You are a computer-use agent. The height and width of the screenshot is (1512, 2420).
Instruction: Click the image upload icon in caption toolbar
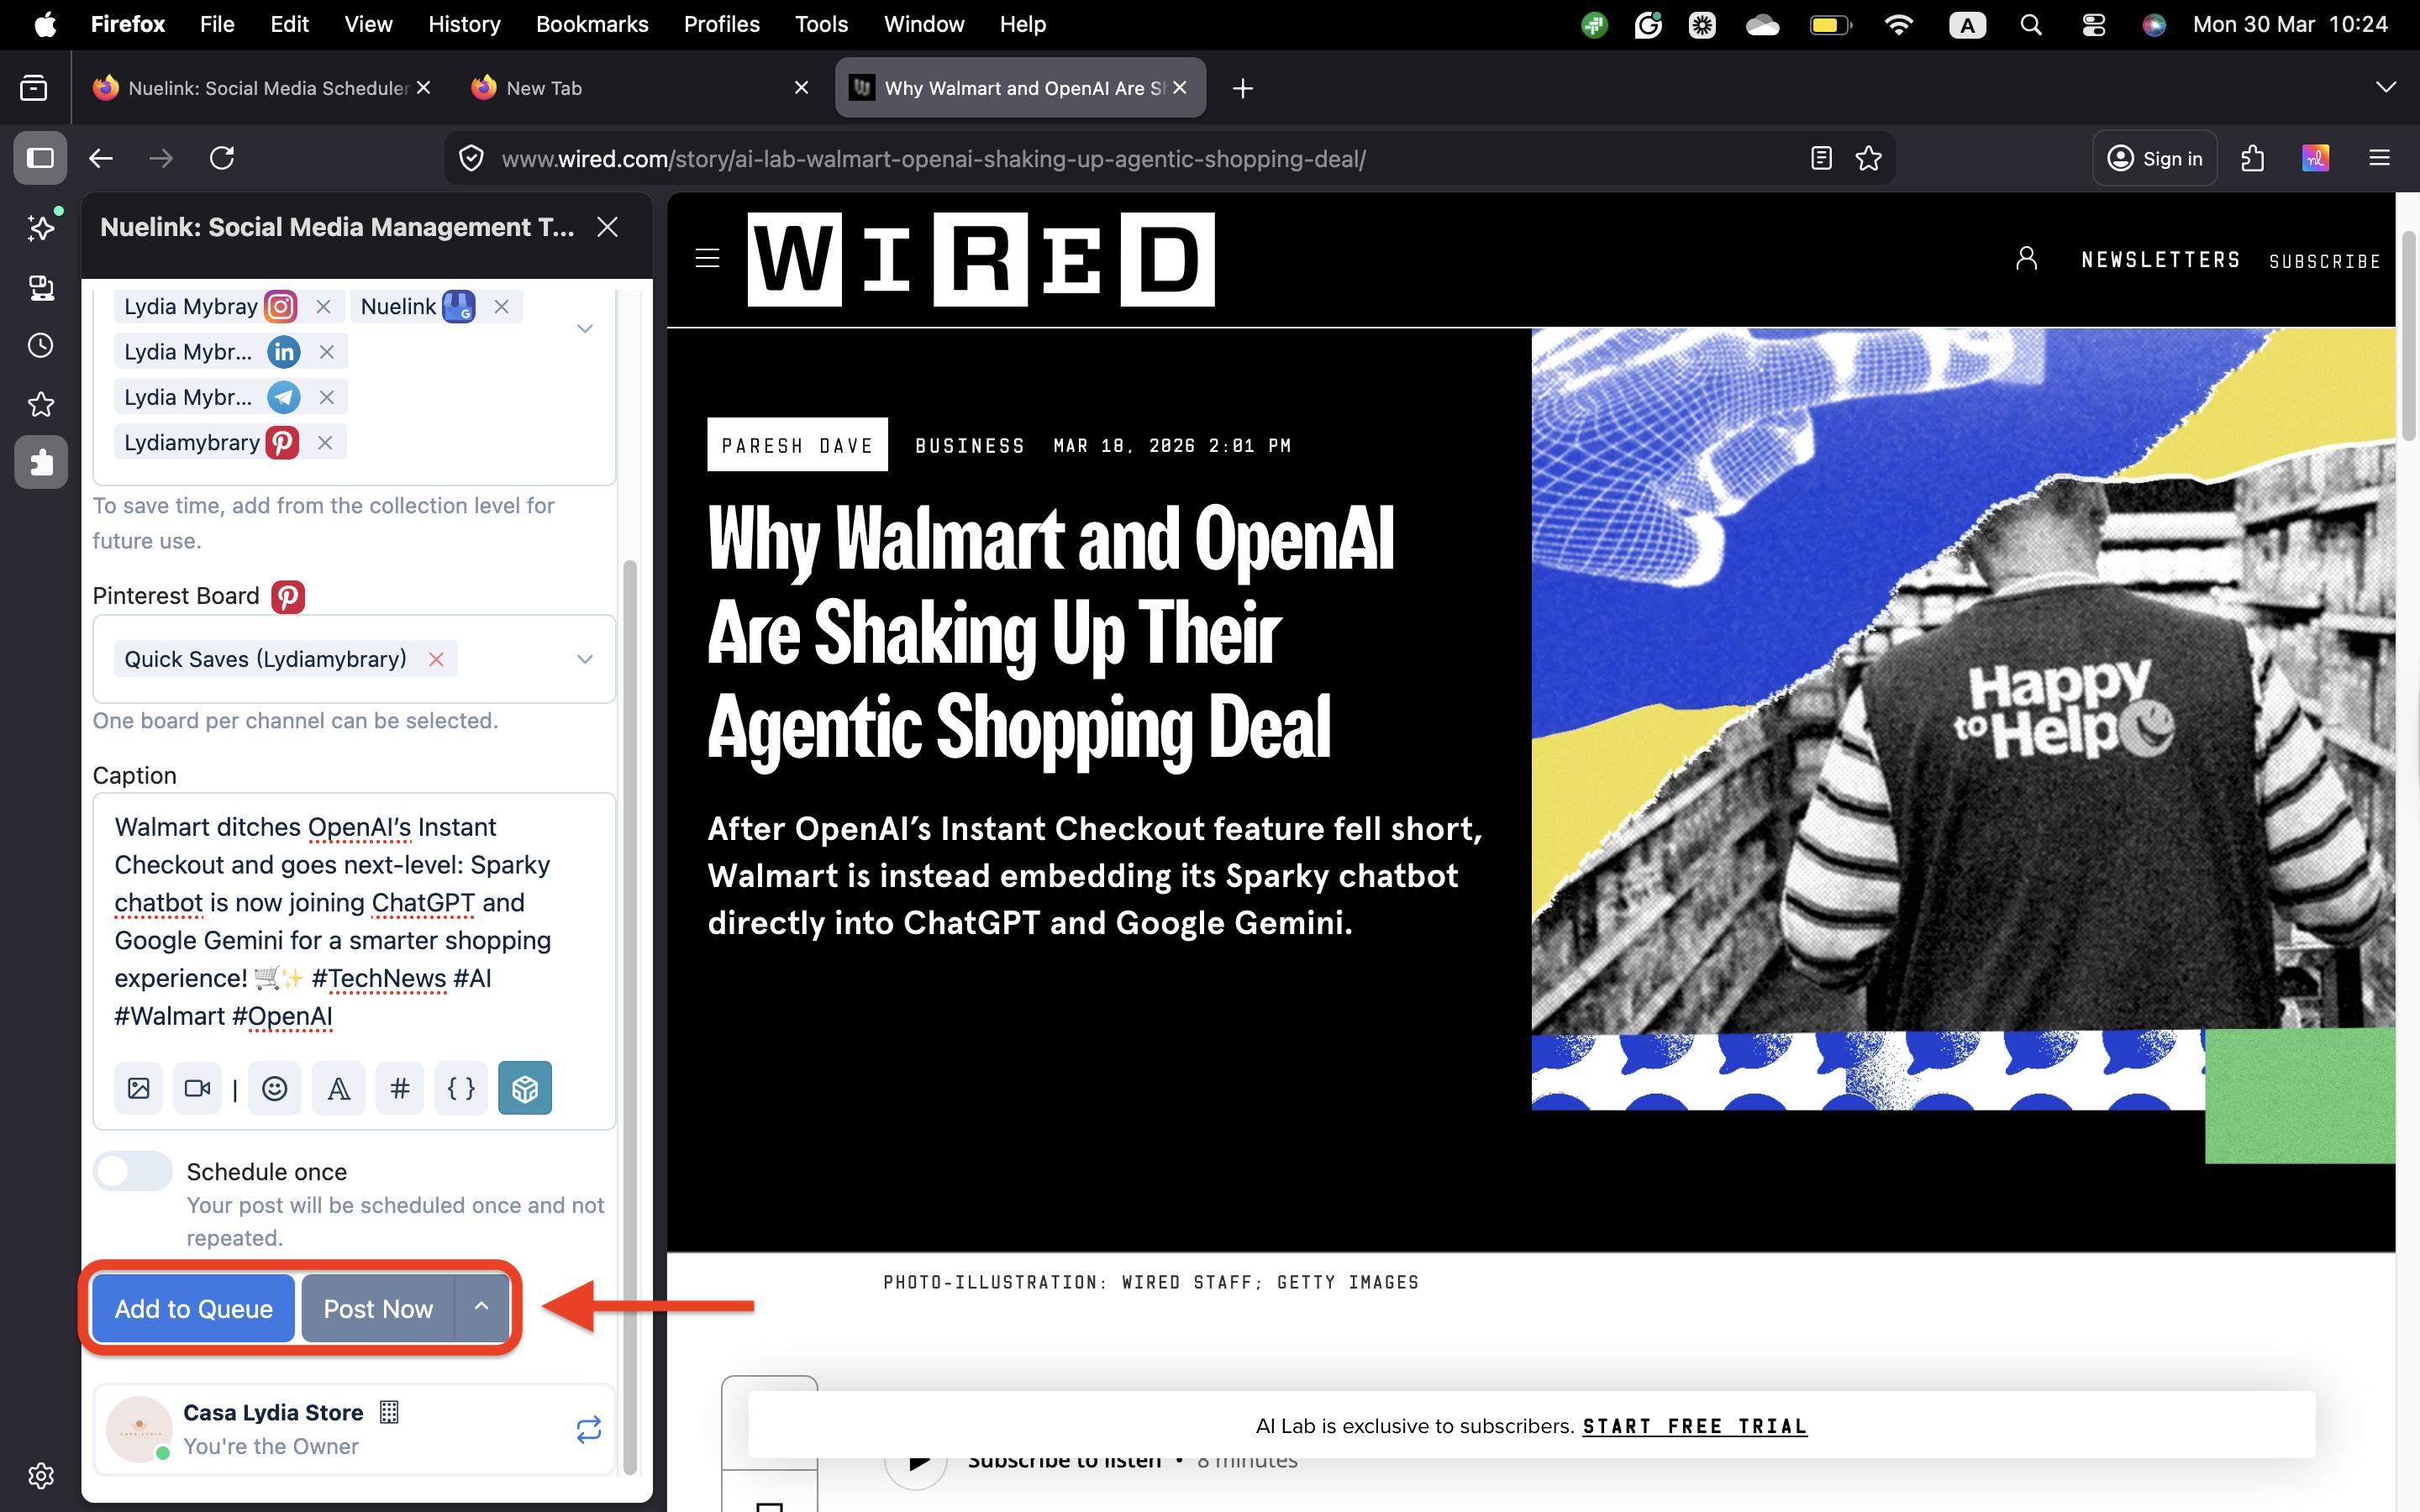coord(138,1088)
